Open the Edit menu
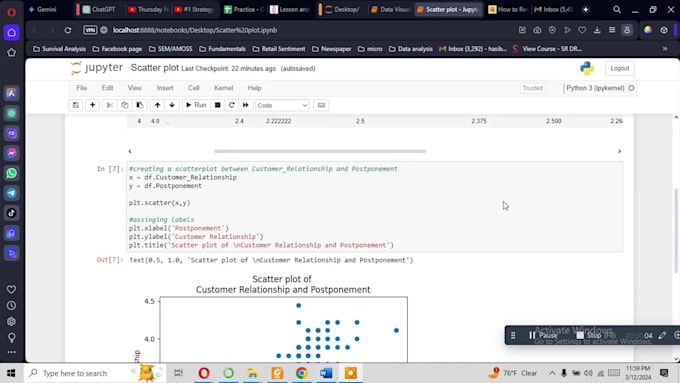 coord(107,88)
